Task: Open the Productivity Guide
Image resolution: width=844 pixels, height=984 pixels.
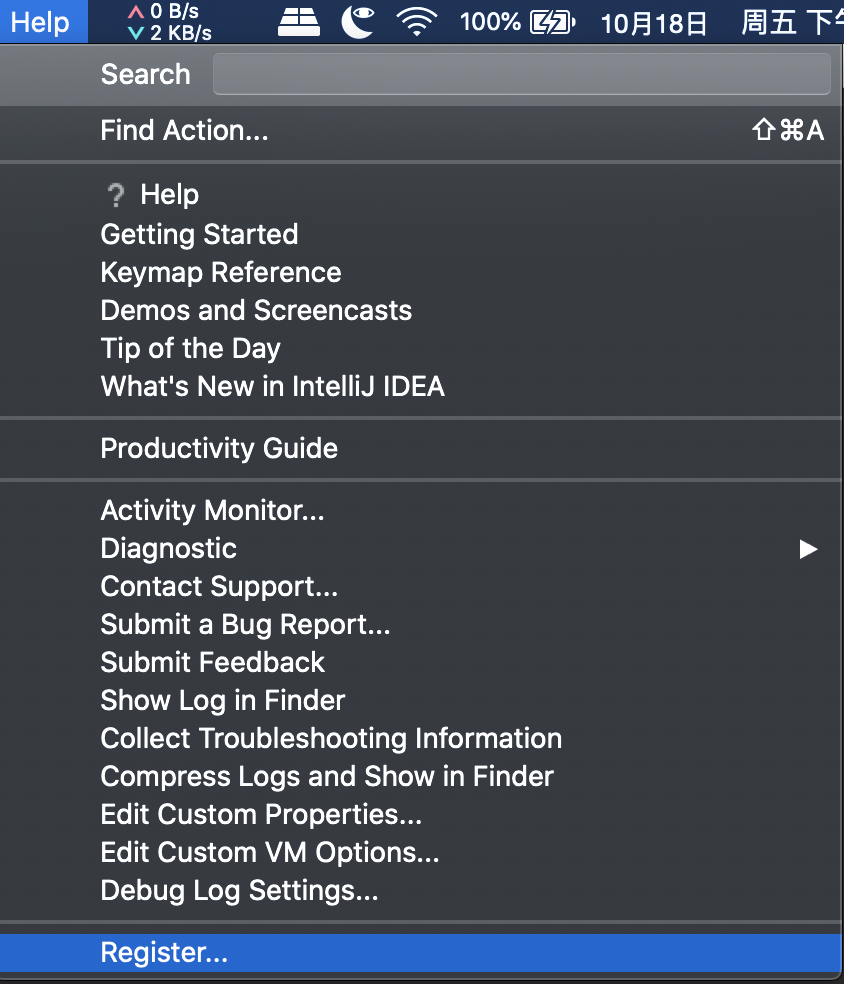Action: pyautogui.click(x=218, y=448)
